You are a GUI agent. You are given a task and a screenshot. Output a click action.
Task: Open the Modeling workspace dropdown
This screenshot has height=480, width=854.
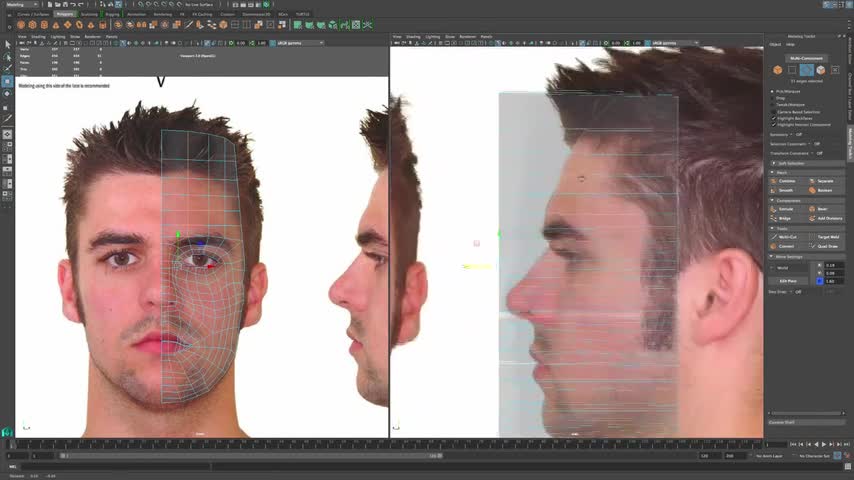[x=20, y=4]
